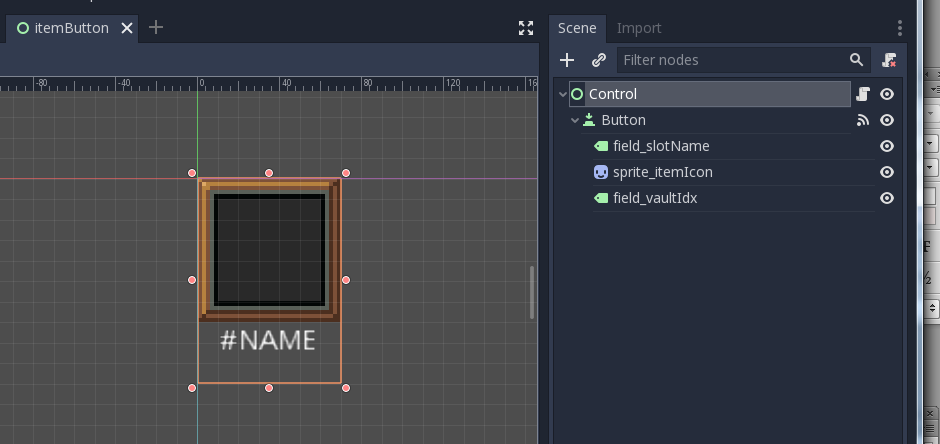Toggle visibility of Button node
This screenshot has height=444, width=940.
(x=886, y=120)
